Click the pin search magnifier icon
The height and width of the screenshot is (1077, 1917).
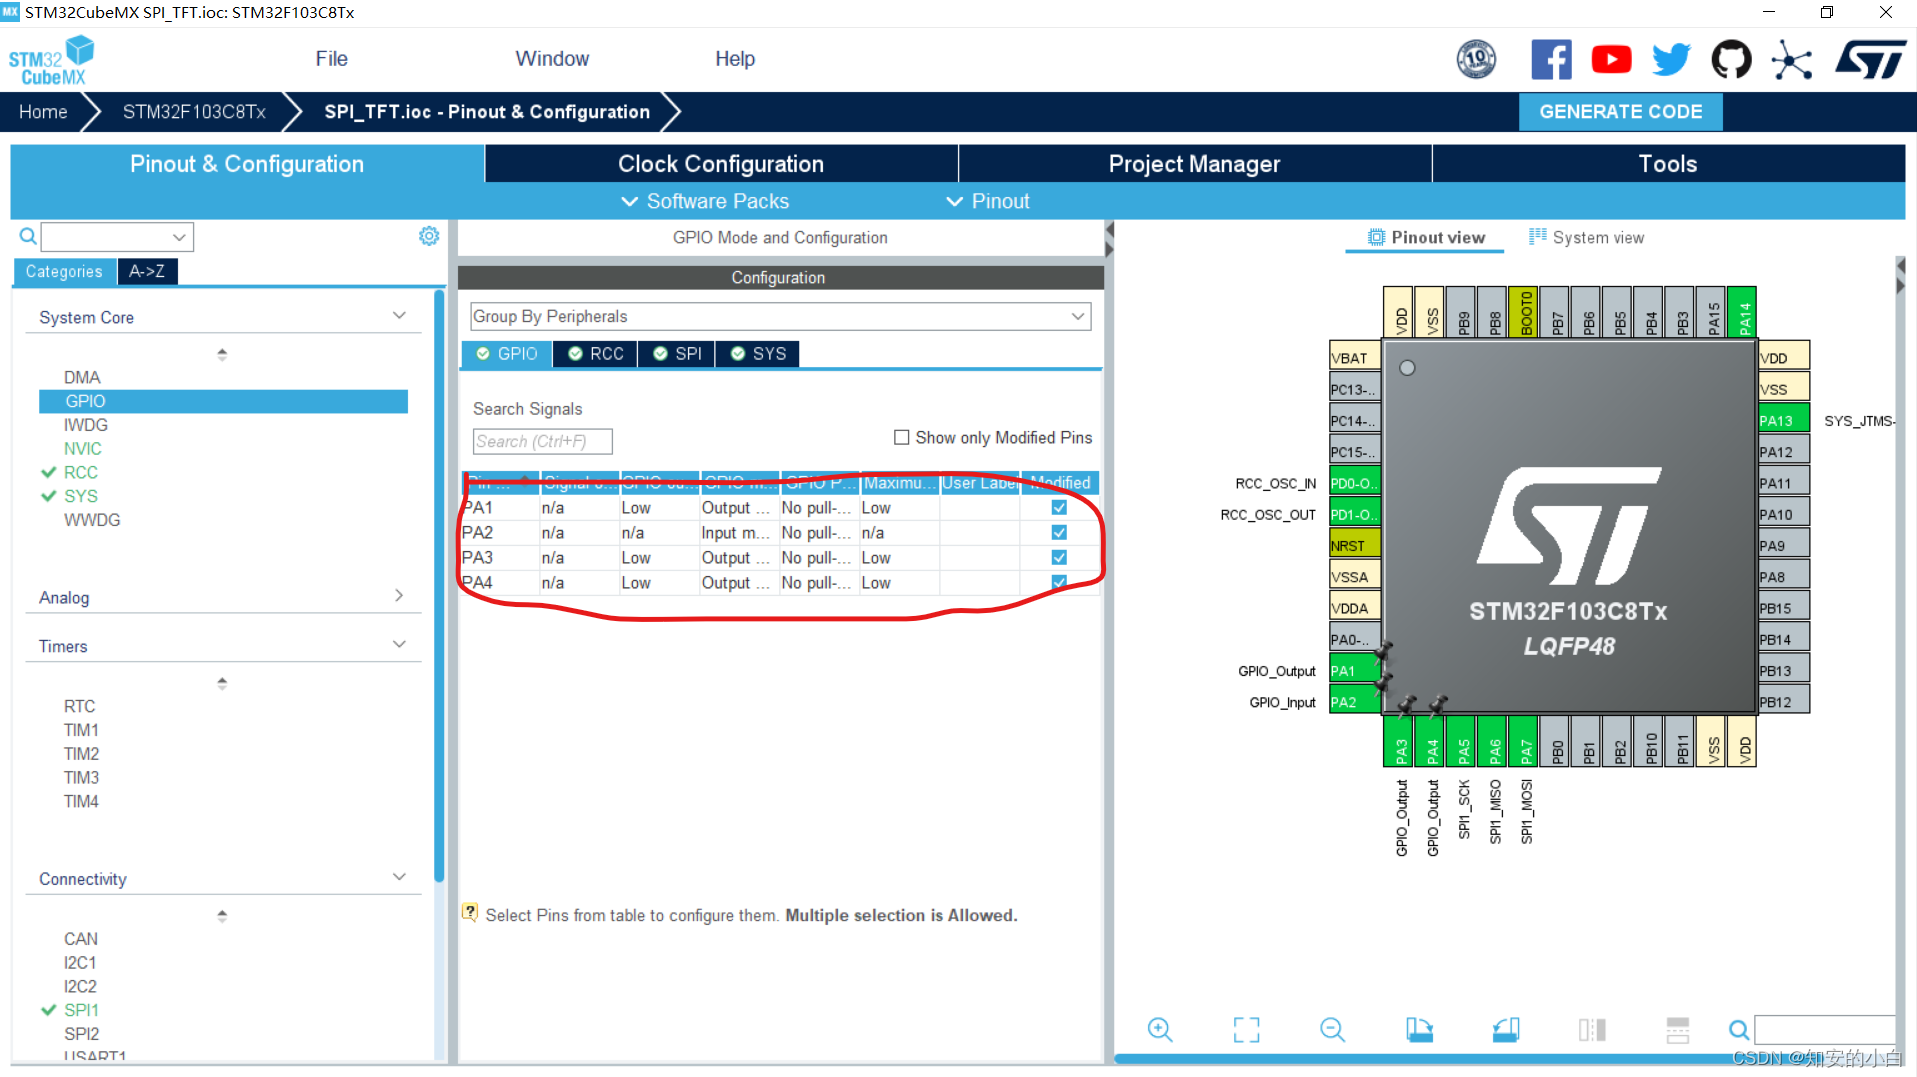1739,1029
